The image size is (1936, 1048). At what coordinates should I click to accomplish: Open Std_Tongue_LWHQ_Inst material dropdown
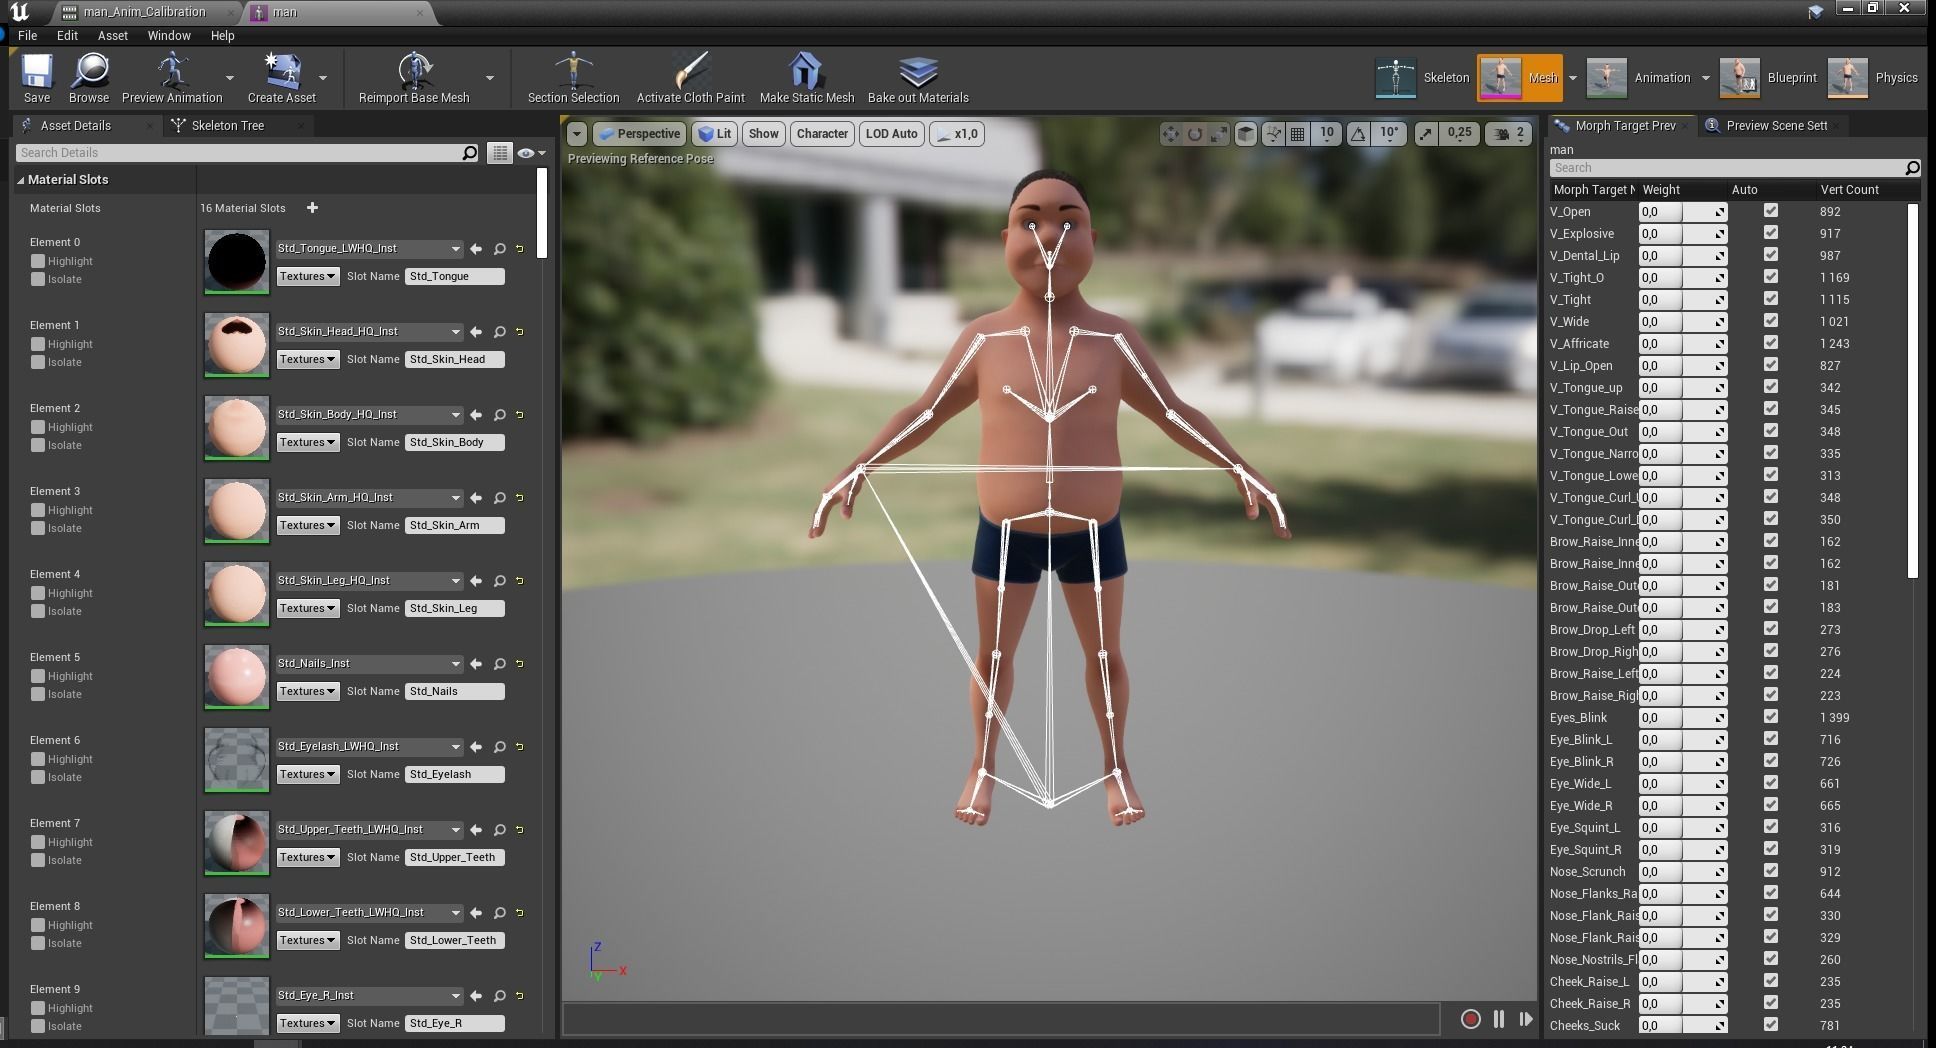tap(369, 249)
